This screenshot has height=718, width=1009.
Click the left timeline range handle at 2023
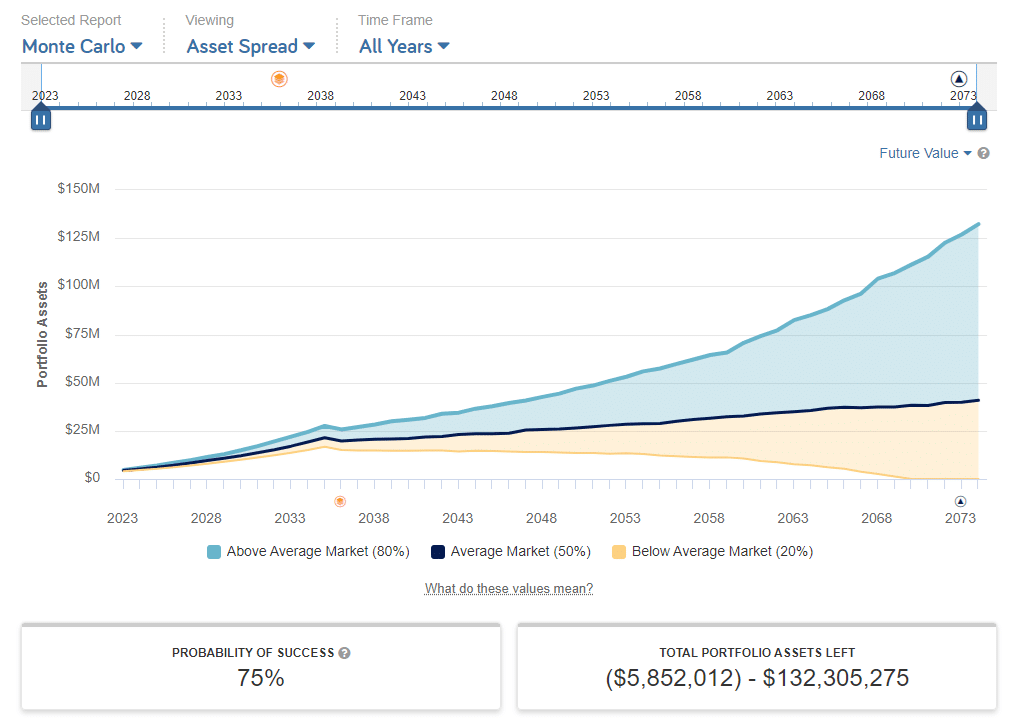(x=41, y=119)
